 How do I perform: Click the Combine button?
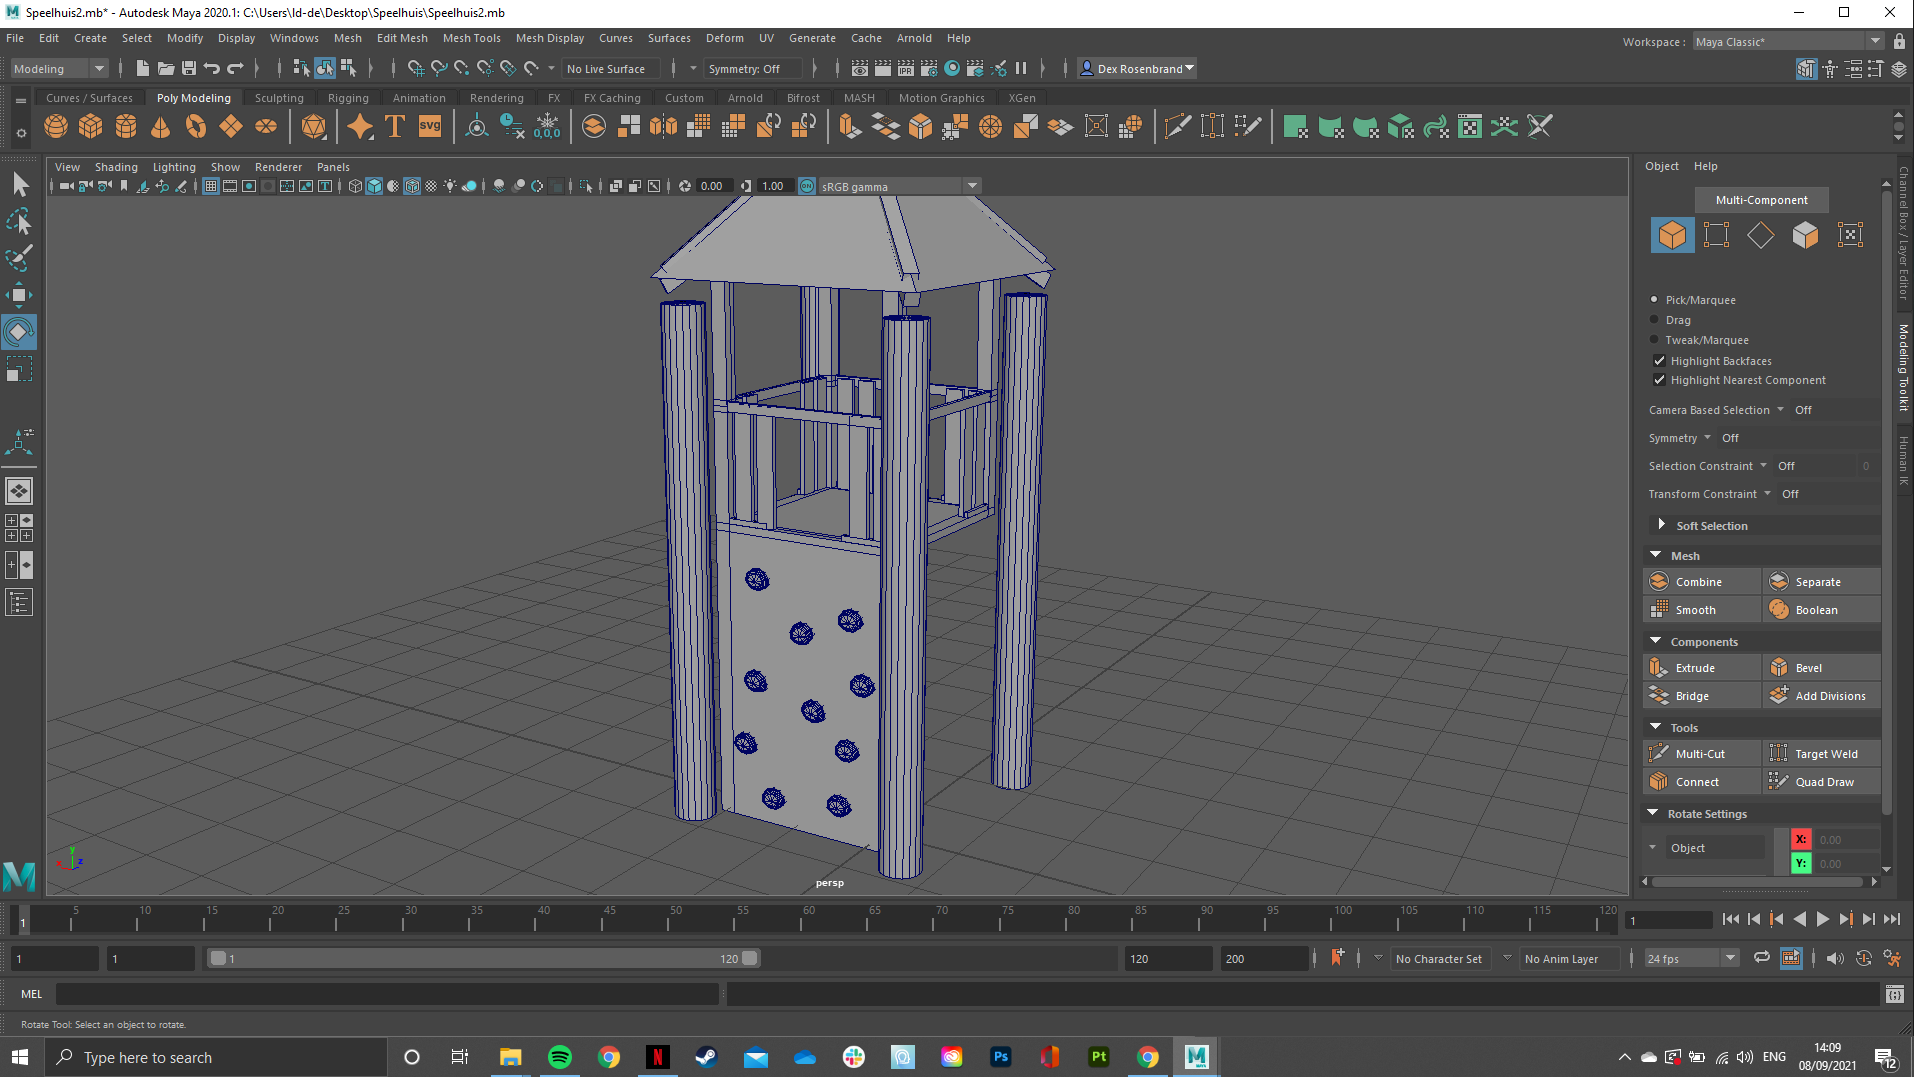click(1698, 582)
